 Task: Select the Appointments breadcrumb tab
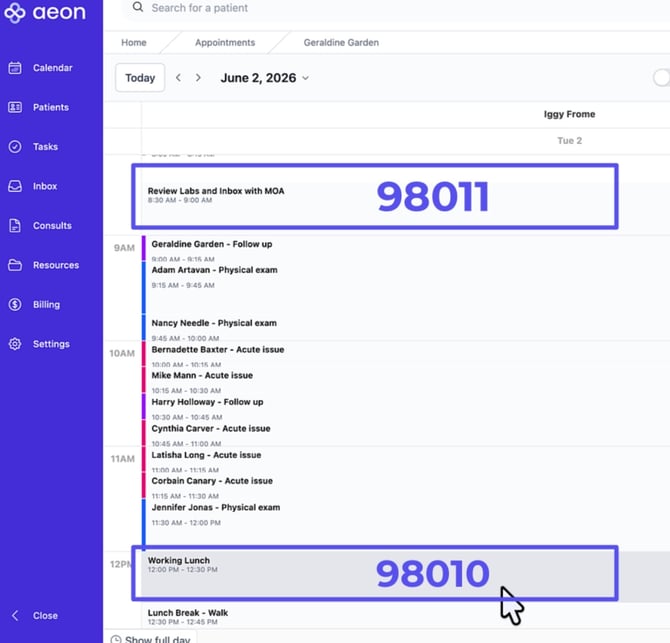(x=225, y=42)
